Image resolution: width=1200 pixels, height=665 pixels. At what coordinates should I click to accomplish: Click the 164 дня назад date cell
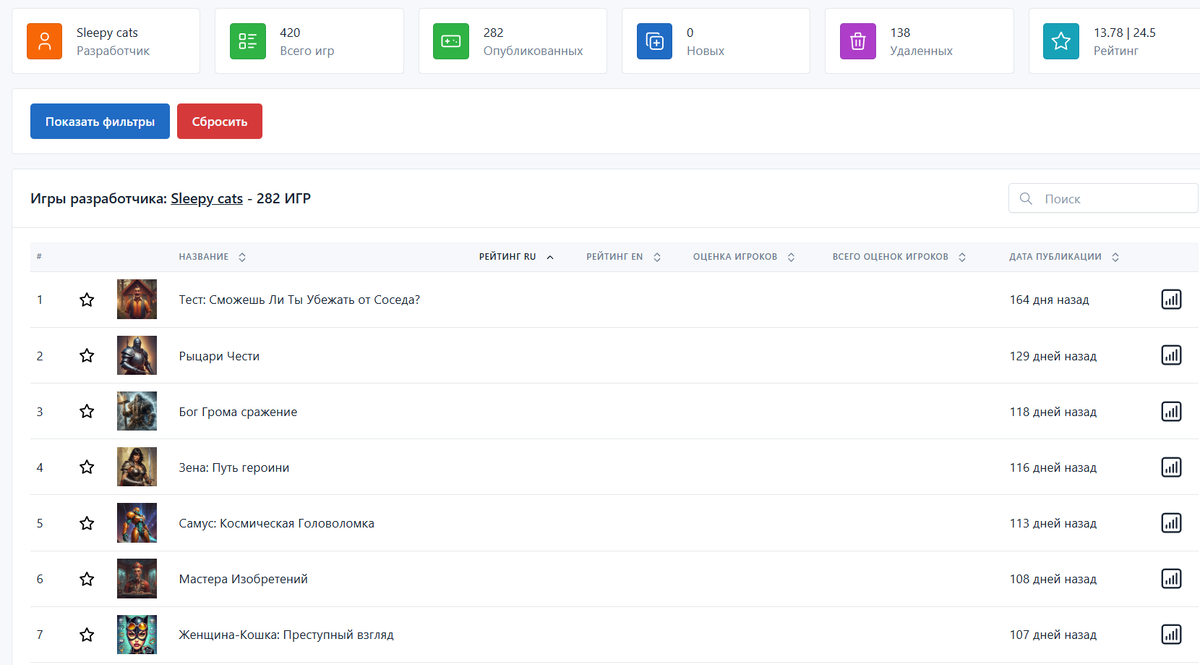[x=1049, y=299]
